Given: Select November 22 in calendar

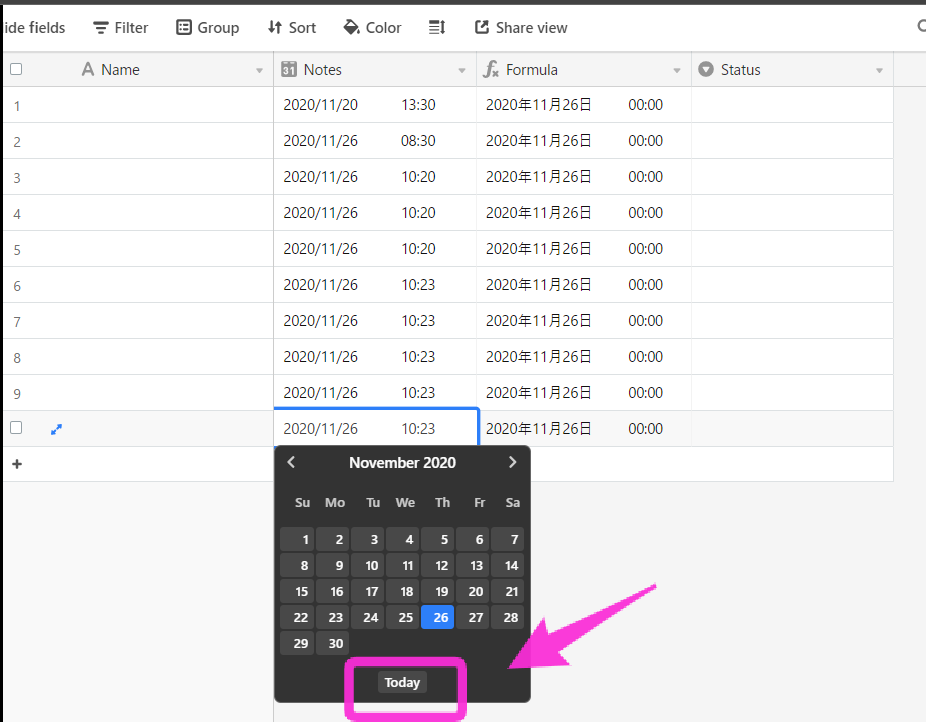Looking at the screenshot, I should [297, 617].
